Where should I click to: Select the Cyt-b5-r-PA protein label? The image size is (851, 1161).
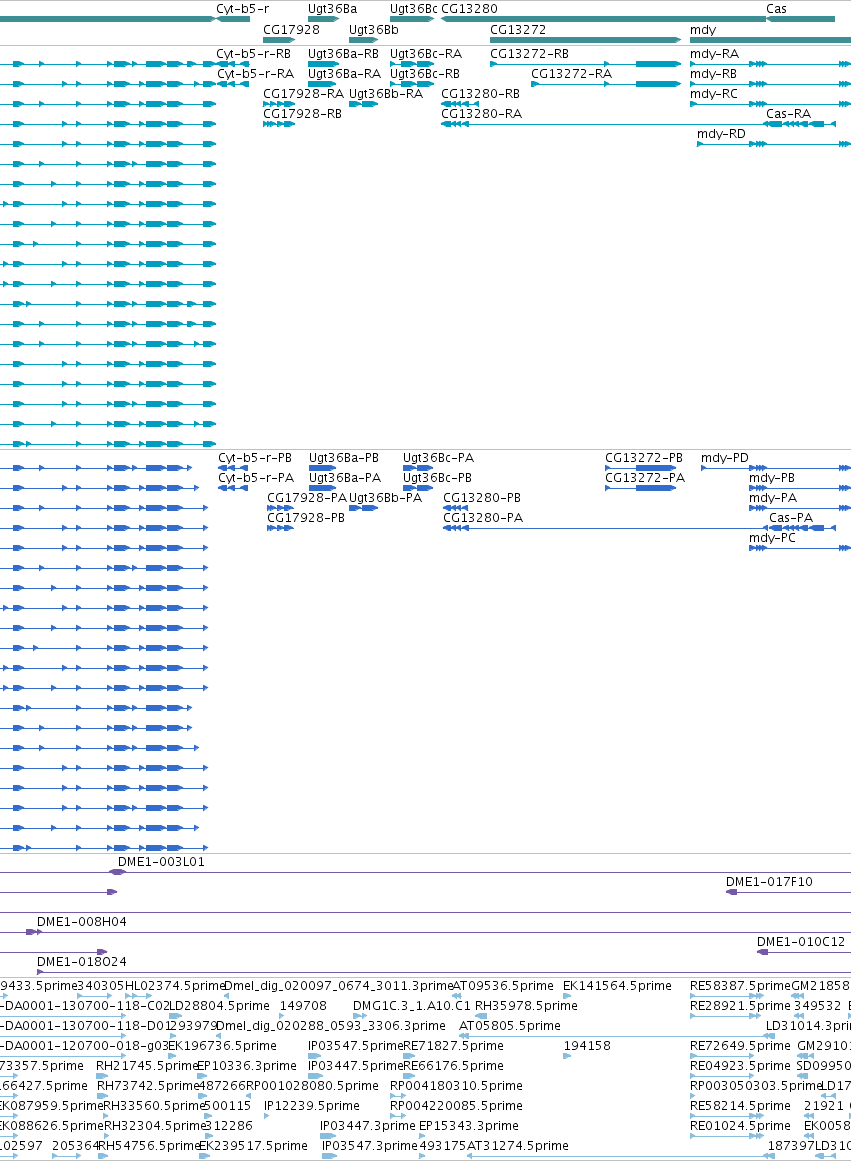tap(256, 478)
